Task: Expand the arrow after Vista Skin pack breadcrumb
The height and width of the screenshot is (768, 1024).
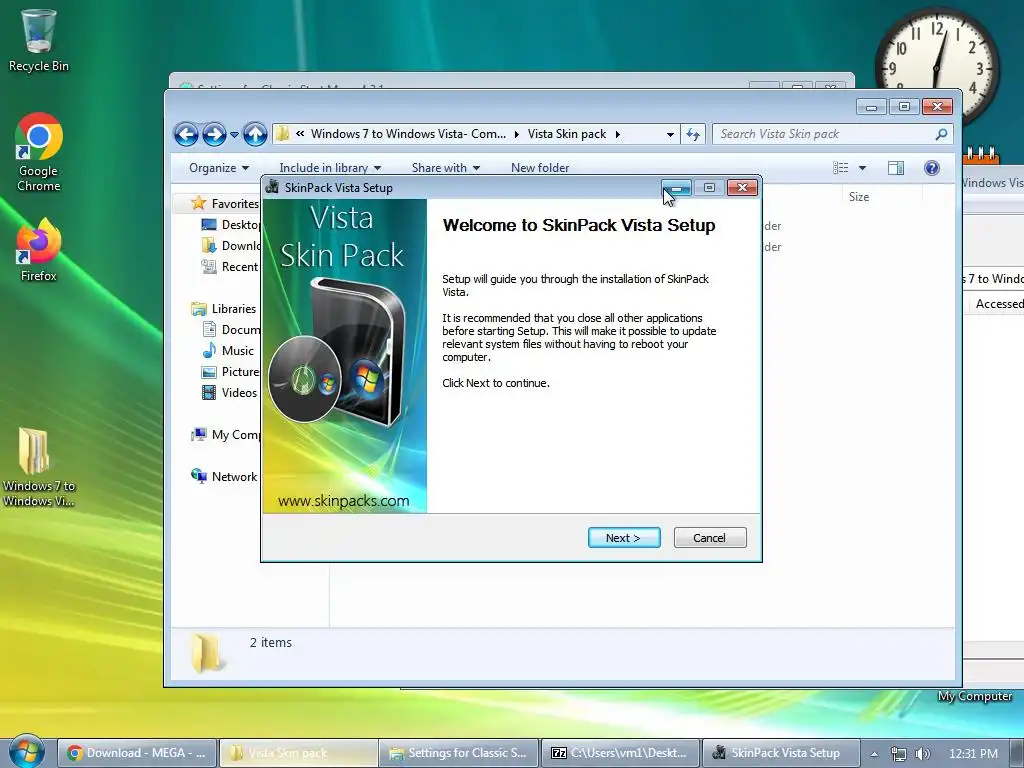Action: pos(617,135)
